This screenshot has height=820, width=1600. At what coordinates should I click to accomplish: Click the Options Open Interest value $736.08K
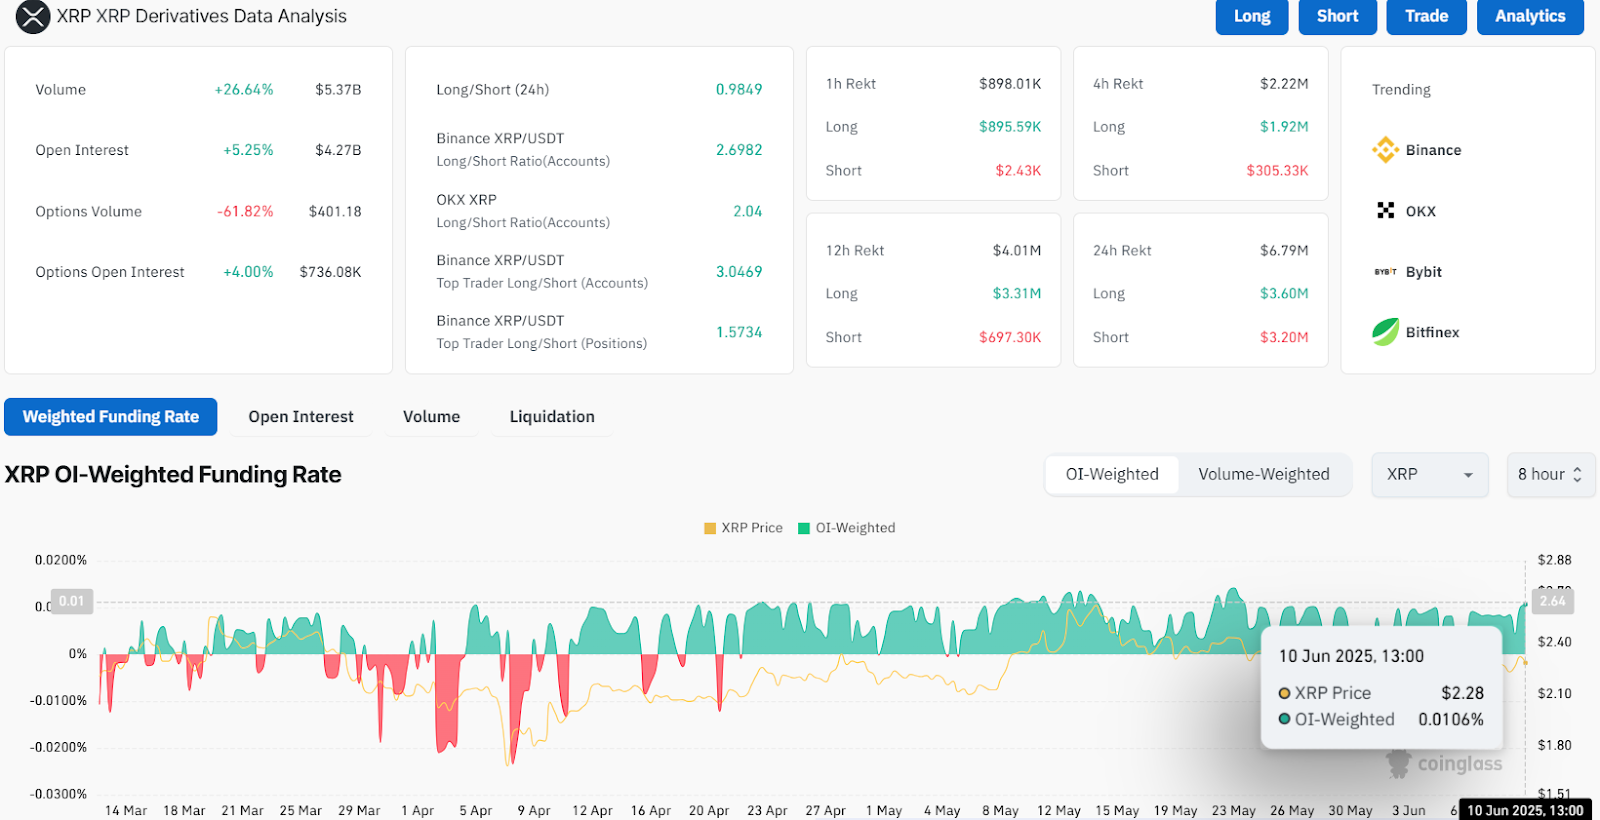[330, 272]
